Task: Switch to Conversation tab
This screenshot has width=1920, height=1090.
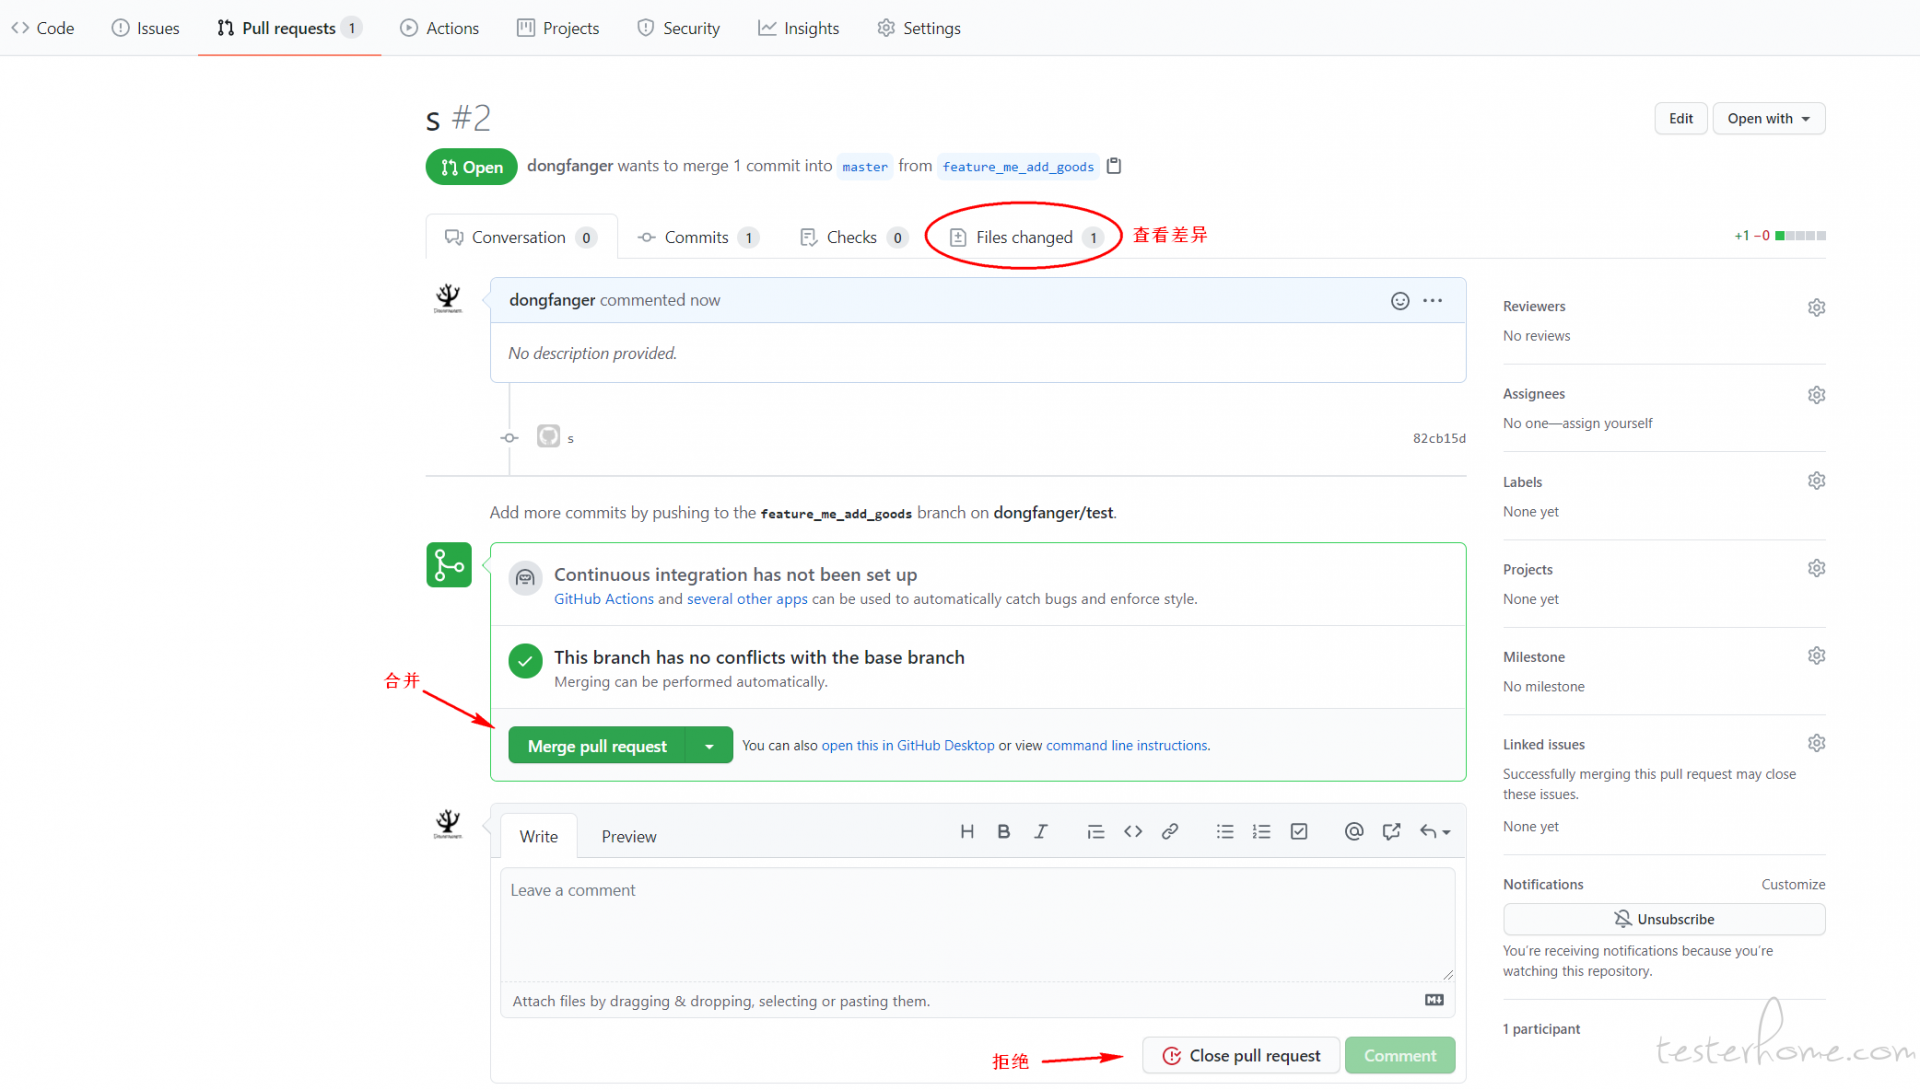Action: click(521, 237)
